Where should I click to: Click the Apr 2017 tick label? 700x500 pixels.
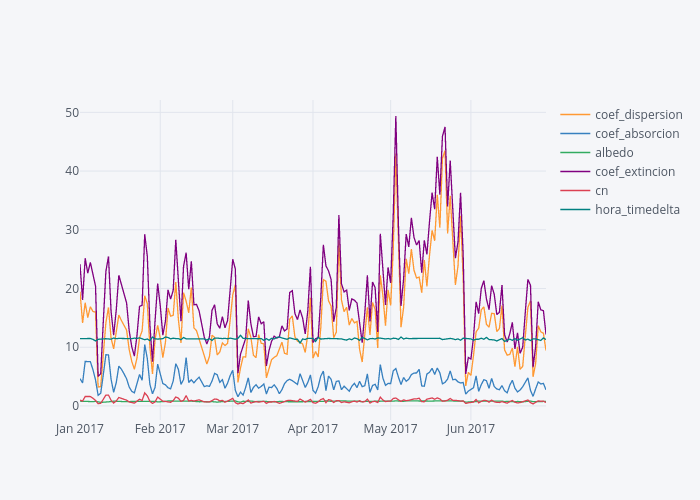click(312, 429)
